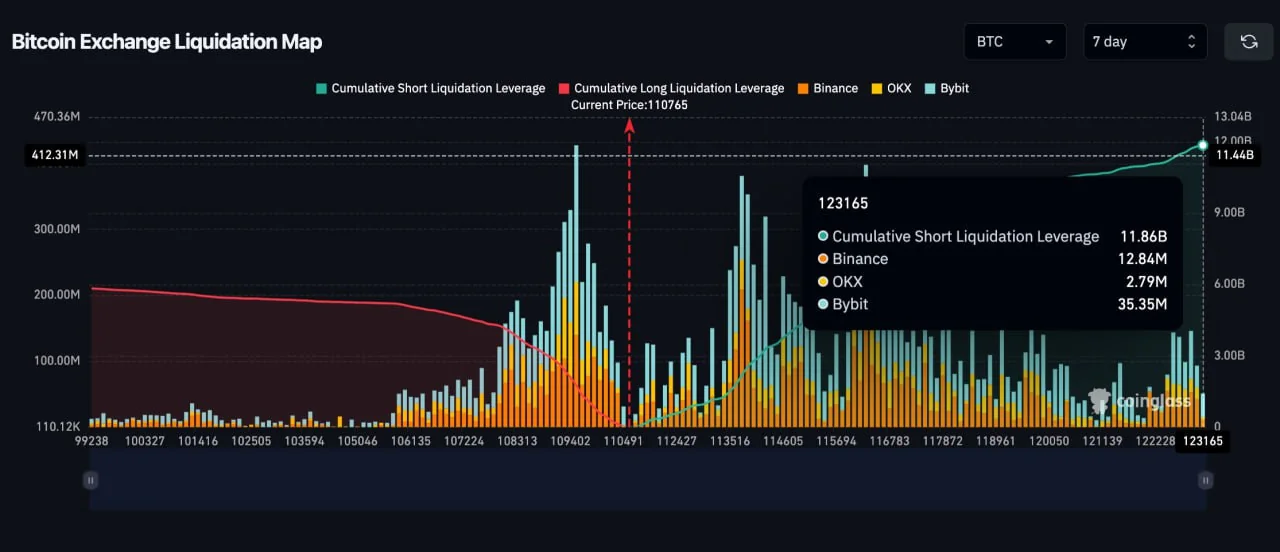This screenshot has height=552, width=1280.
Task: Click the middle of the zoom slider track
Action: 647,480
